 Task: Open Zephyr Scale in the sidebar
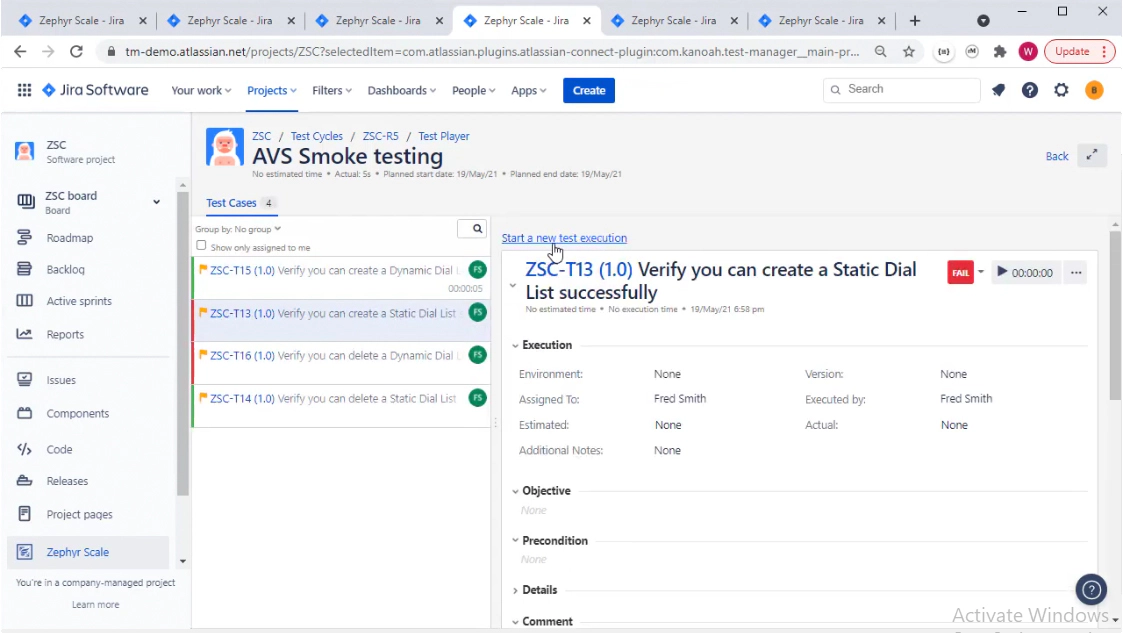pyautogui.click(x=77, y=552)
